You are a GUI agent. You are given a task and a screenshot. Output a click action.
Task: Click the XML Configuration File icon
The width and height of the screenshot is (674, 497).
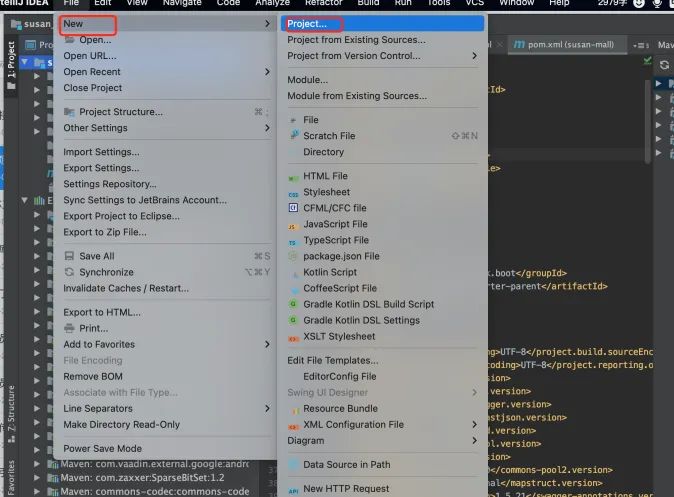pos(293,426)
